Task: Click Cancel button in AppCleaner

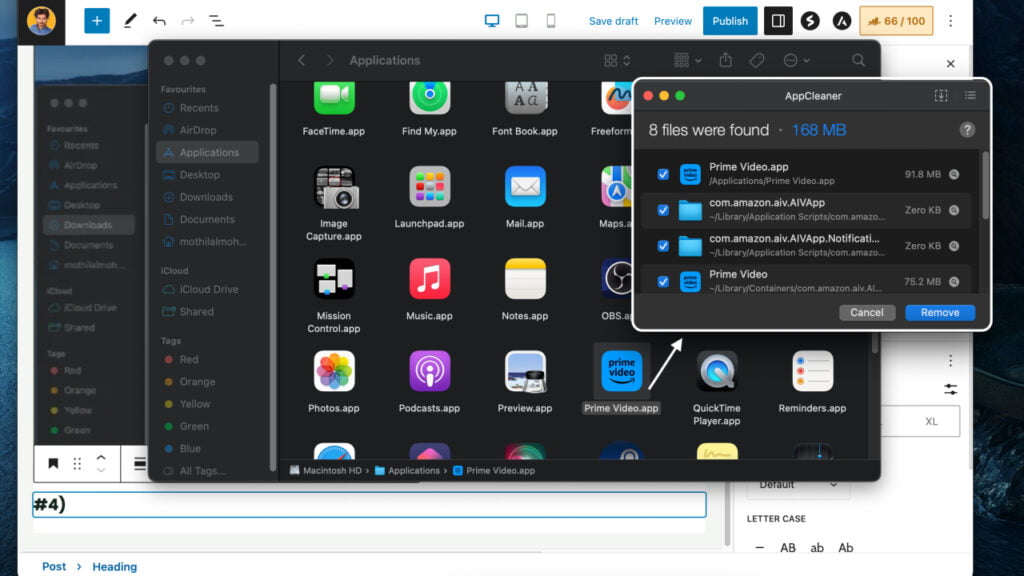Action: (x=867, y=312)
